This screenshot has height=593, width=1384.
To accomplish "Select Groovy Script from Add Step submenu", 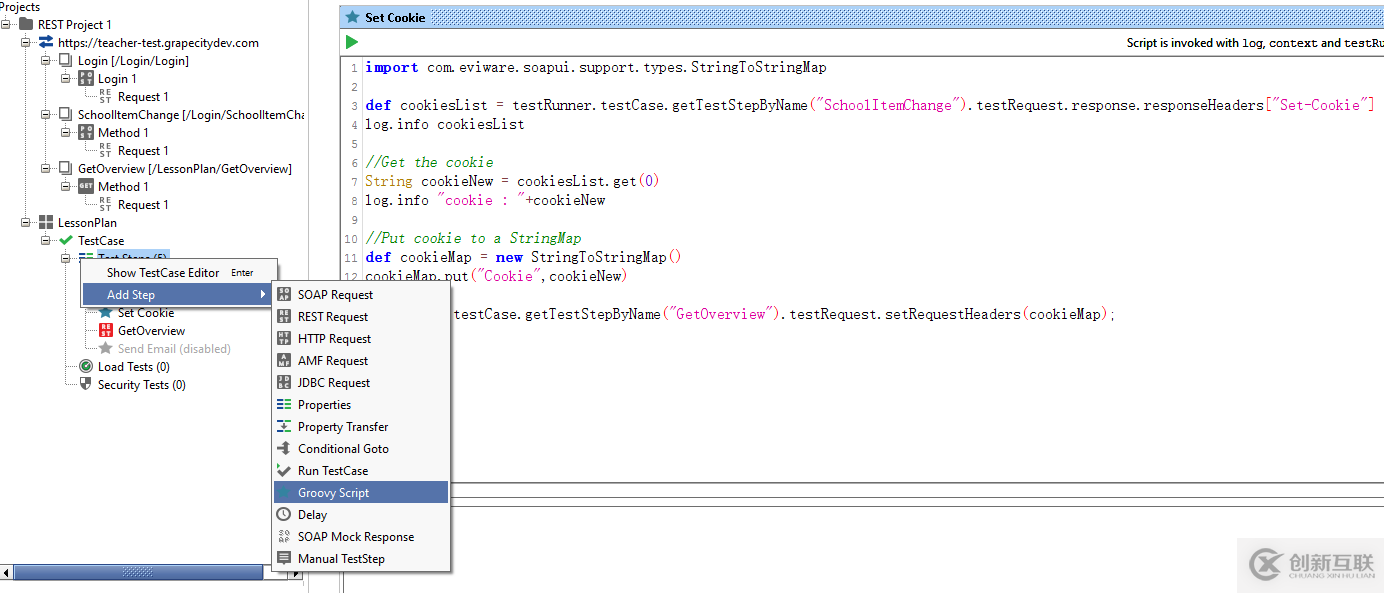I will 361,492.
